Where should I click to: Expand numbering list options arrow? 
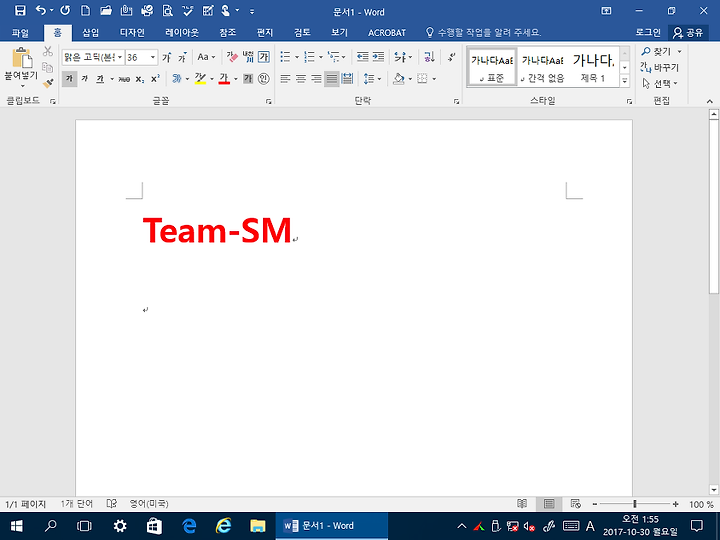point(321,57)
